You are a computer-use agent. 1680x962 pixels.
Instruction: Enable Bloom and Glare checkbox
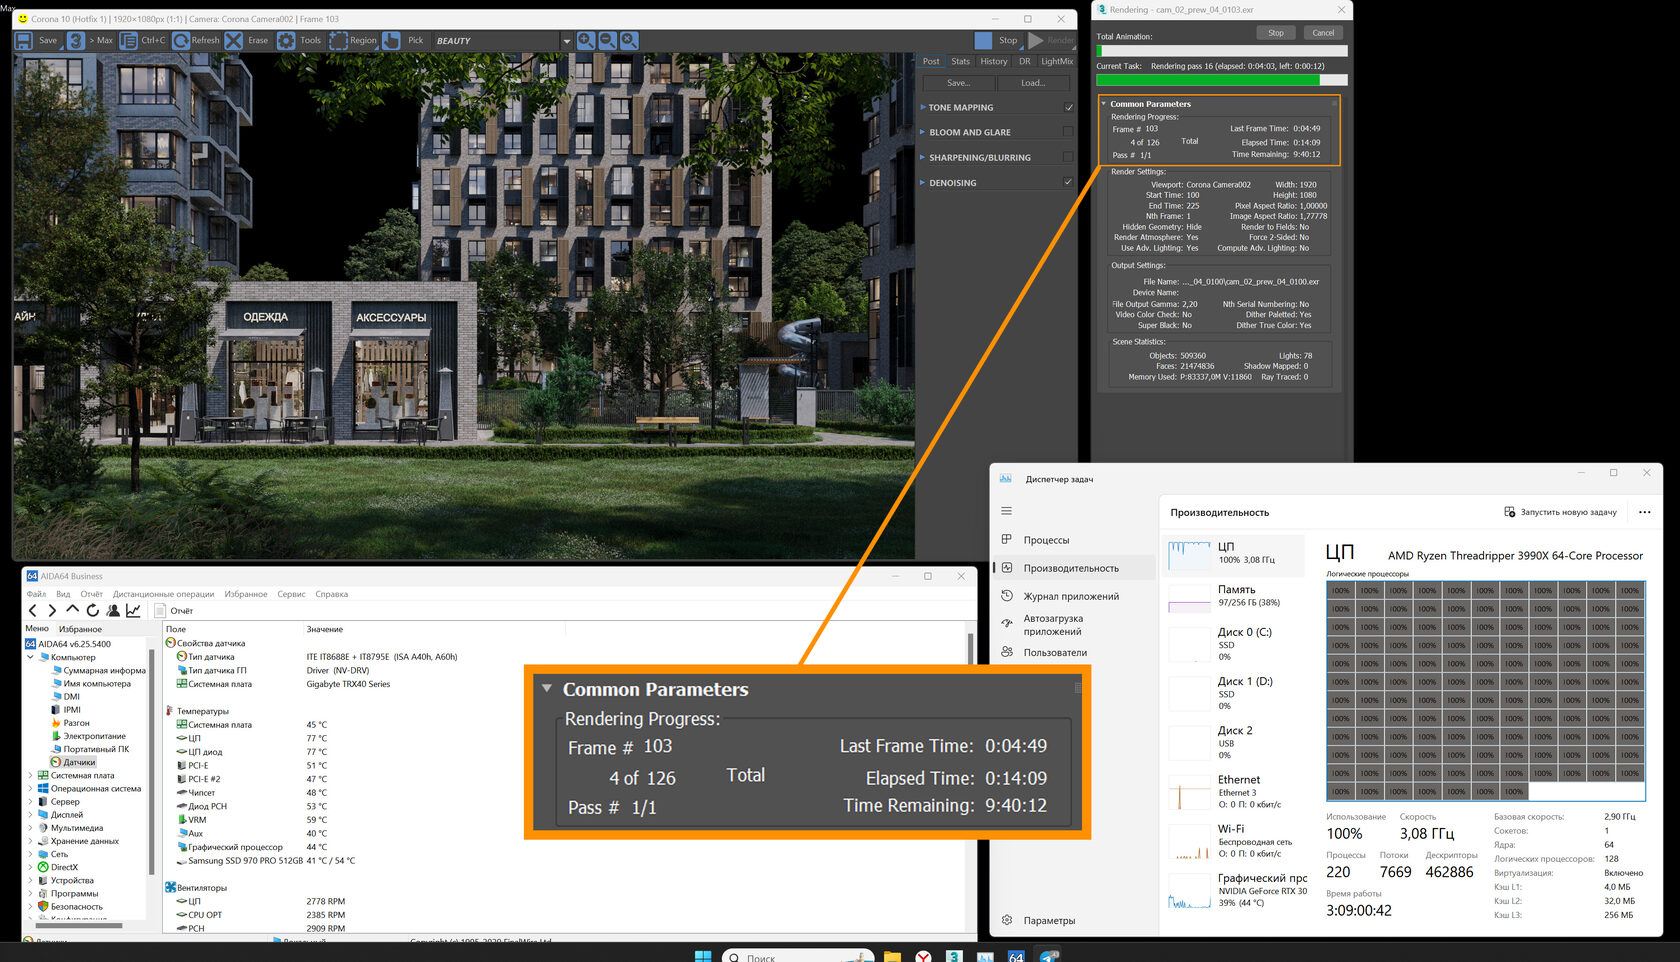click(1068, 132)
